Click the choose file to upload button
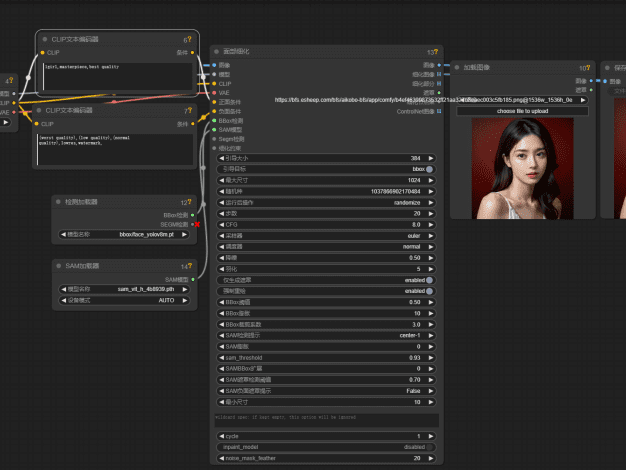626x470 pixels. tap(523, 111)
